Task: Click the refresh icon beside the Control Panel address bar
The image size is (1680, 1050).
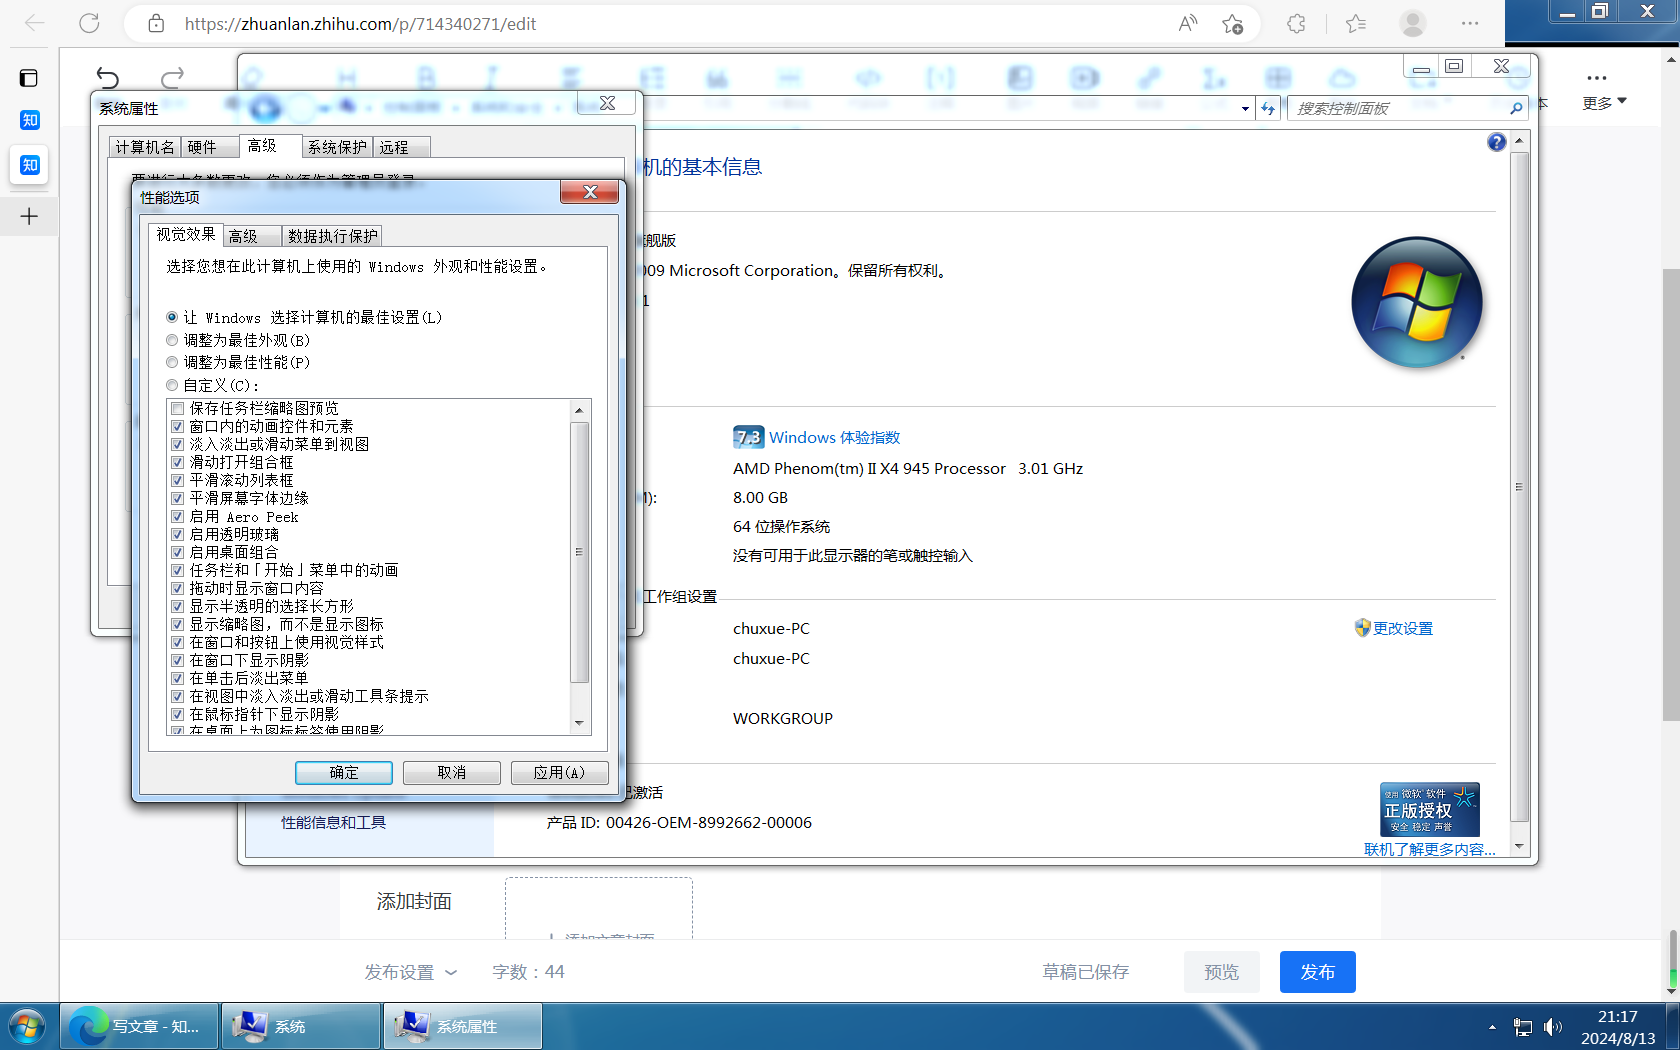Action: [1268, 108]
